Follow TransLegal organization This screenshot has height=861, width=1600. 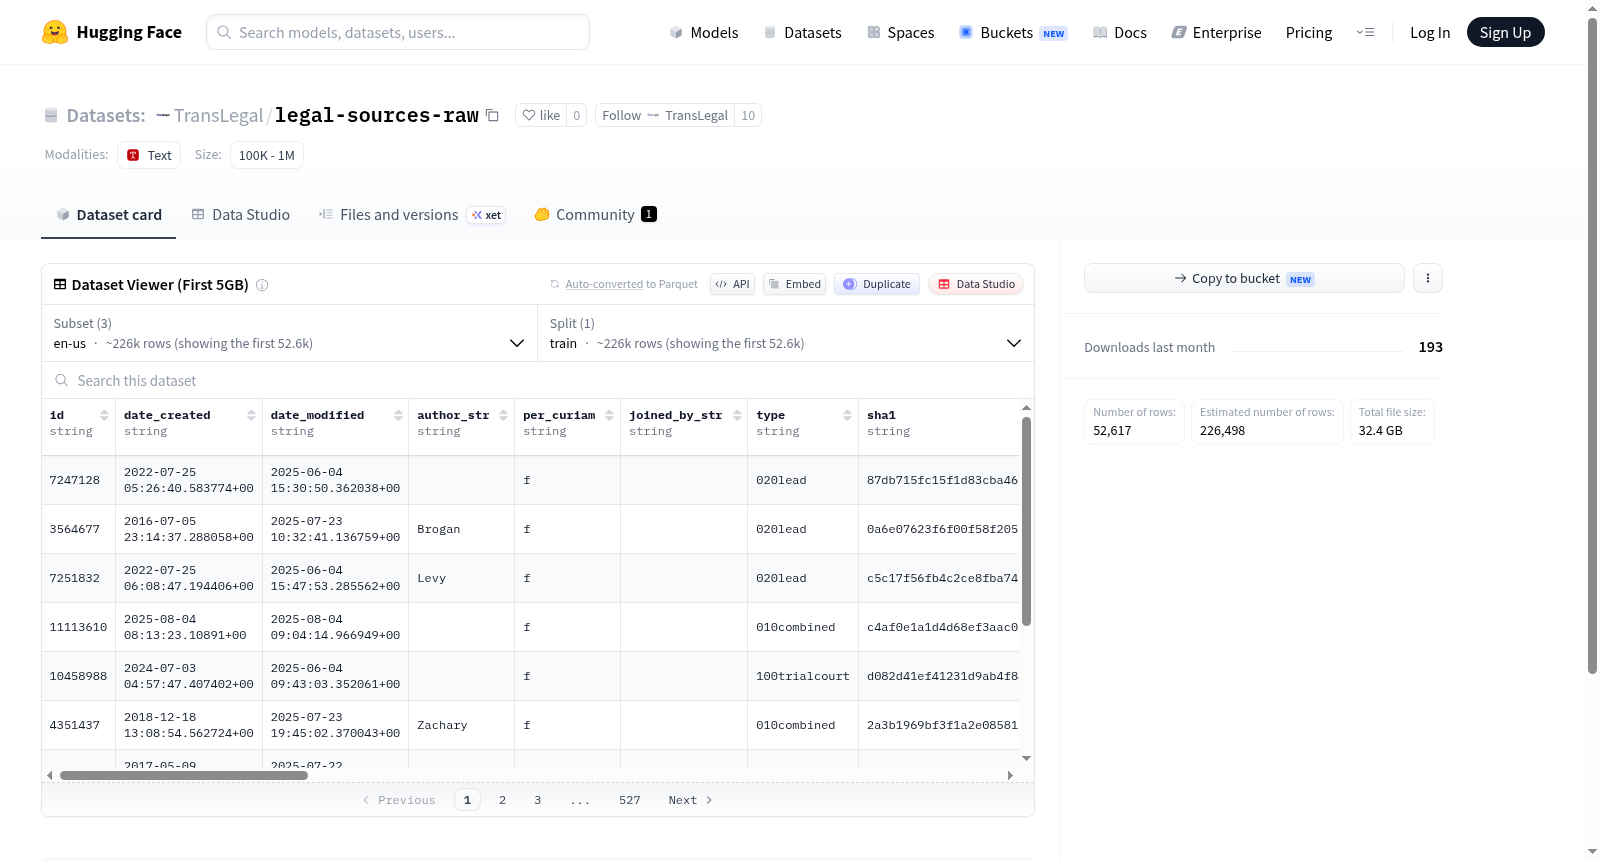[x=665, y=115]
